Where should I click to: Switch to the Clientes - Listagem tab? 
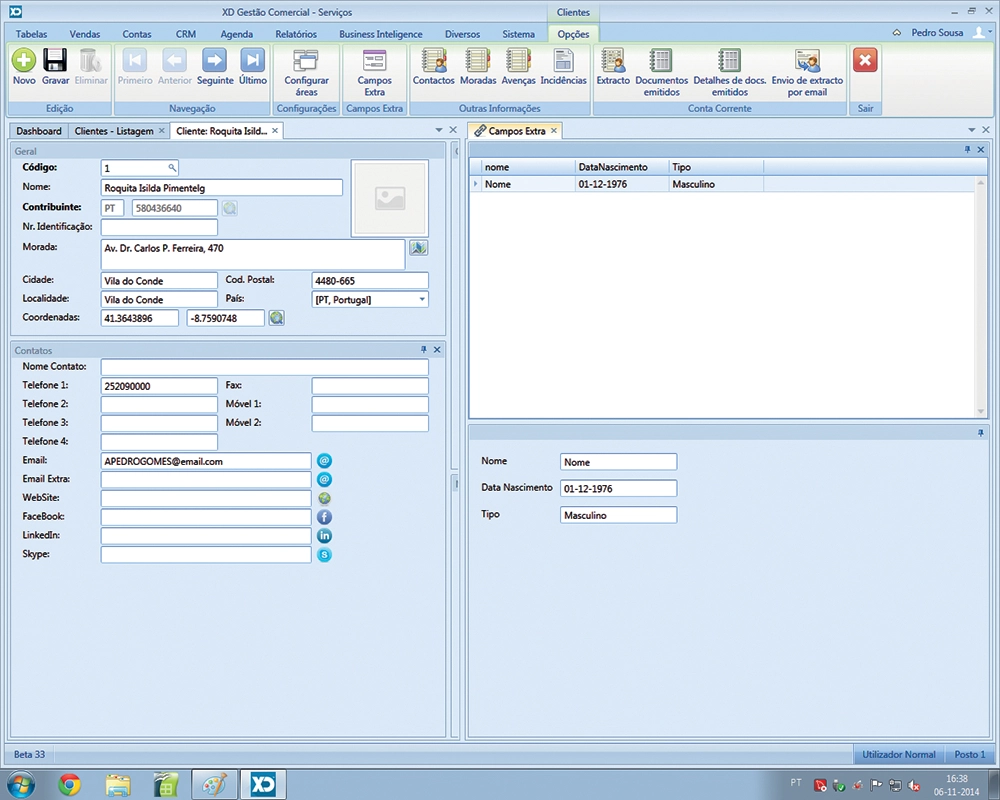pos(114,131)
